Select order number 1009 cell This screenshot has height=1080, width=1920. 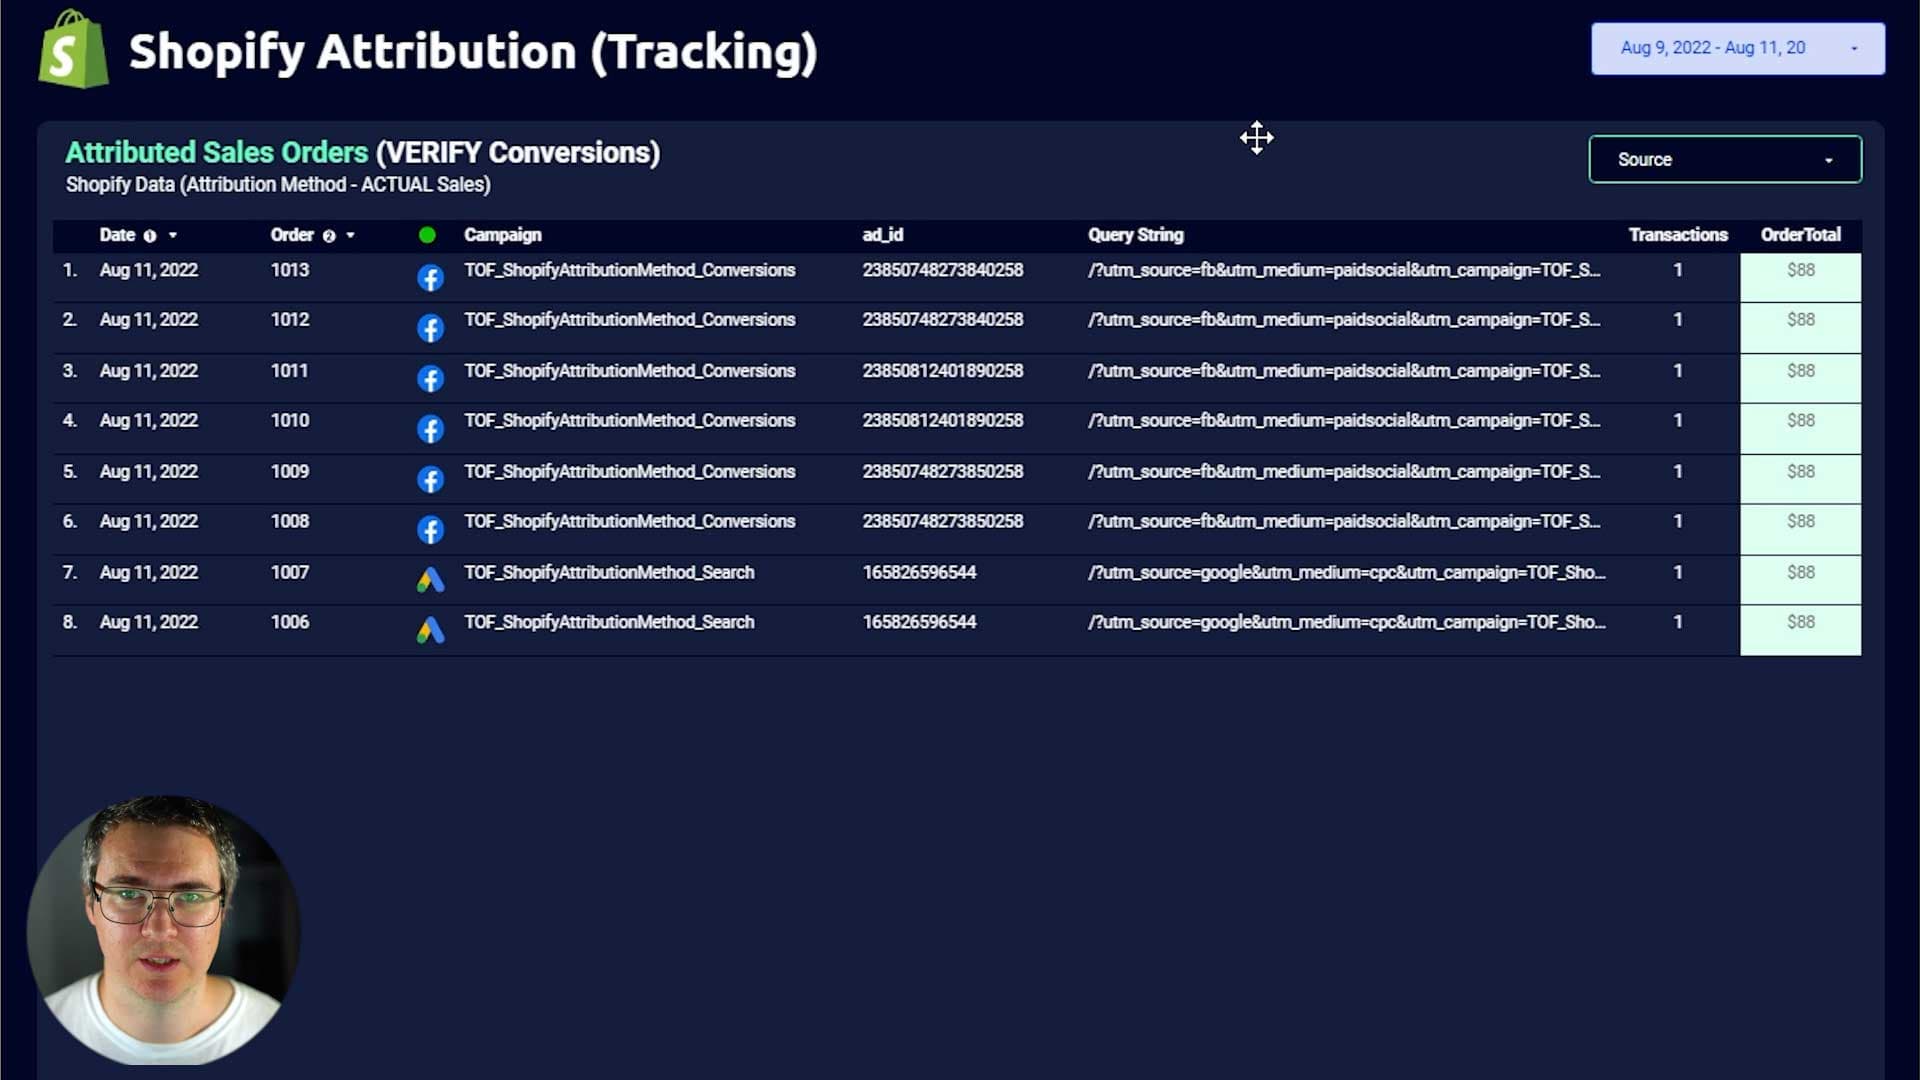pos(290,472)
